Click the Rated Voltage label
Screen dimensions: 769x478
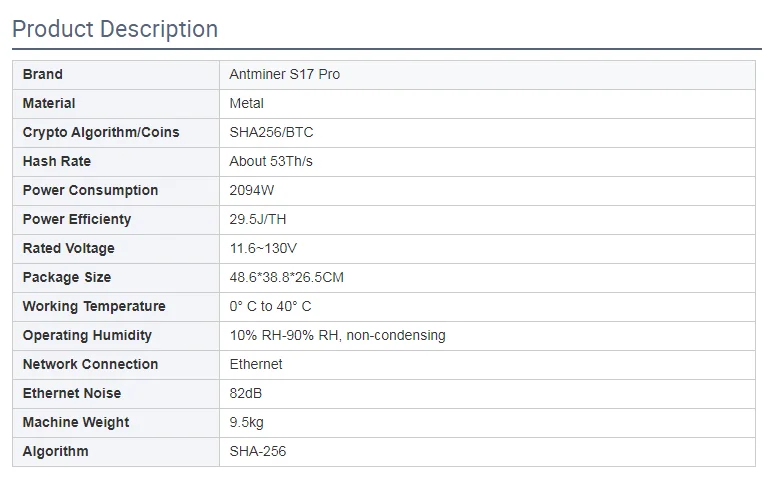point(69,248)
